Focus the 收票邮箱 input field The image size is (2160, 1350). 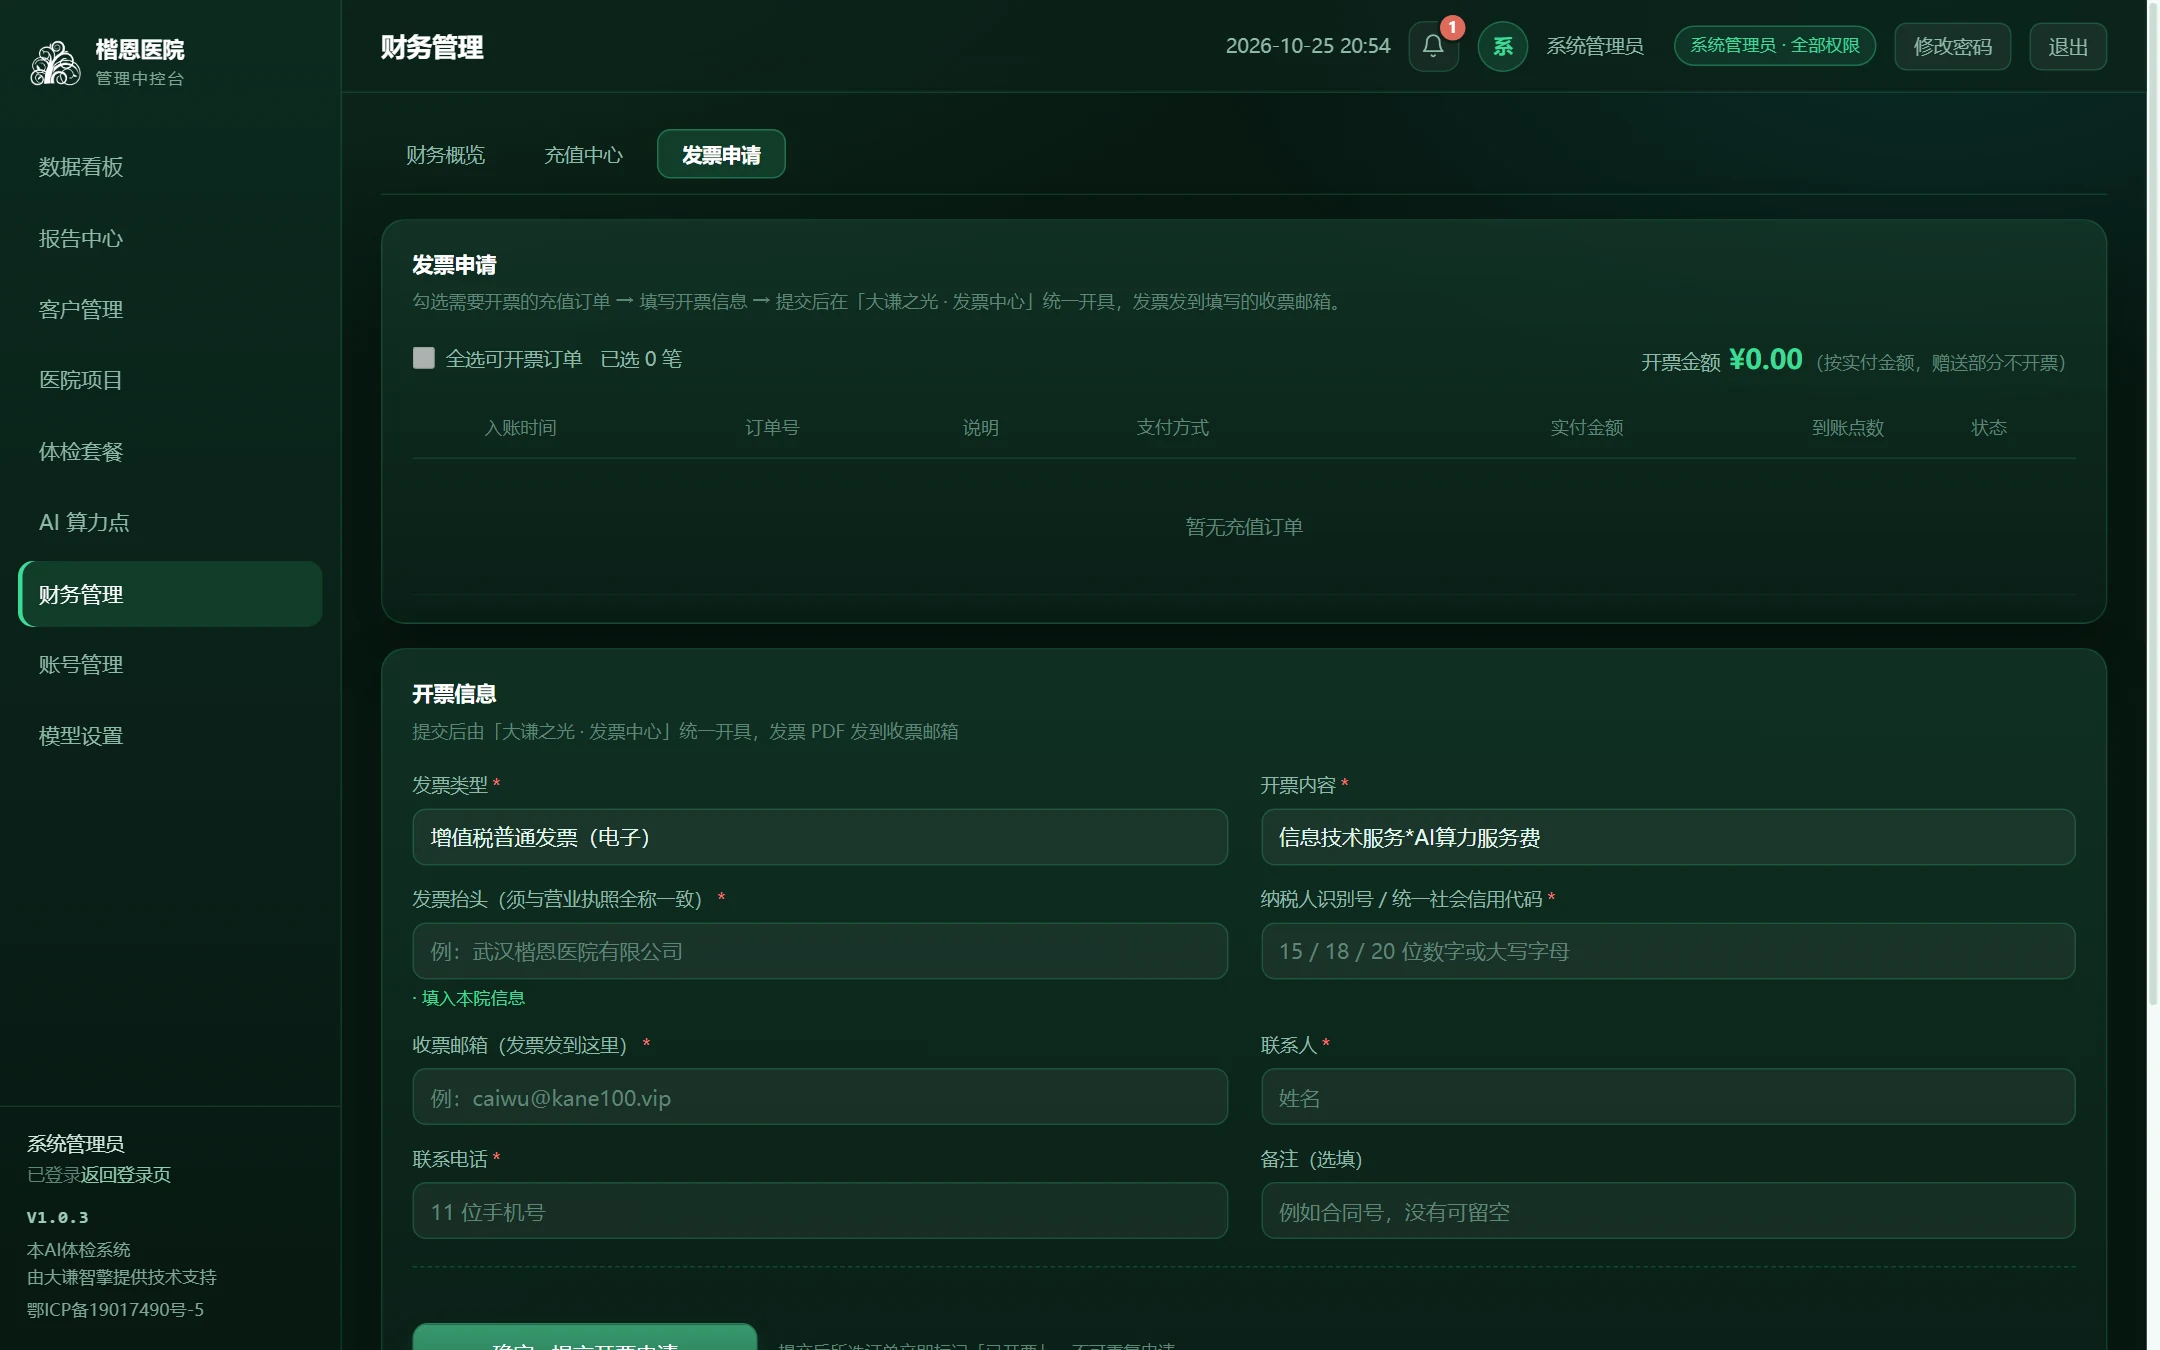pos(820,1097)
